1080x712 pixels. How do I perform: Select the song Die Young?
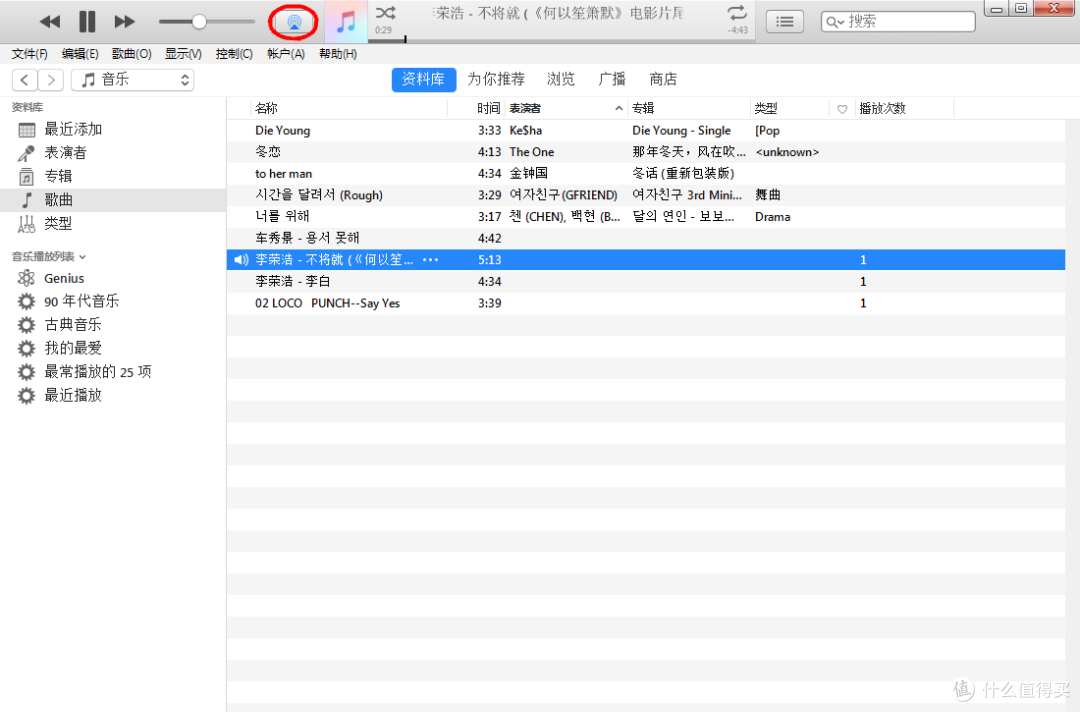pyautogui.click(x=646, y=130)
